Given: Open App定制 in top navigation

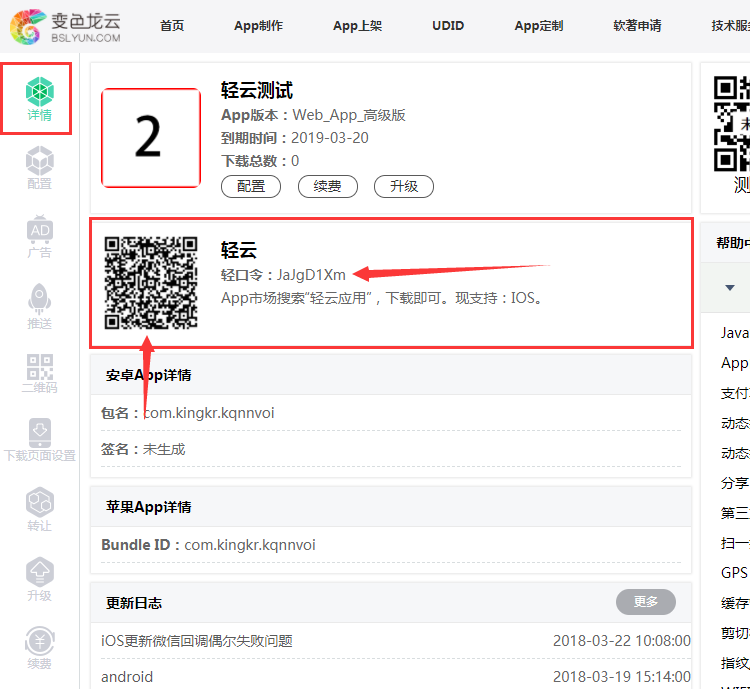Looking at the screenshot, I should tap(539, 26).
